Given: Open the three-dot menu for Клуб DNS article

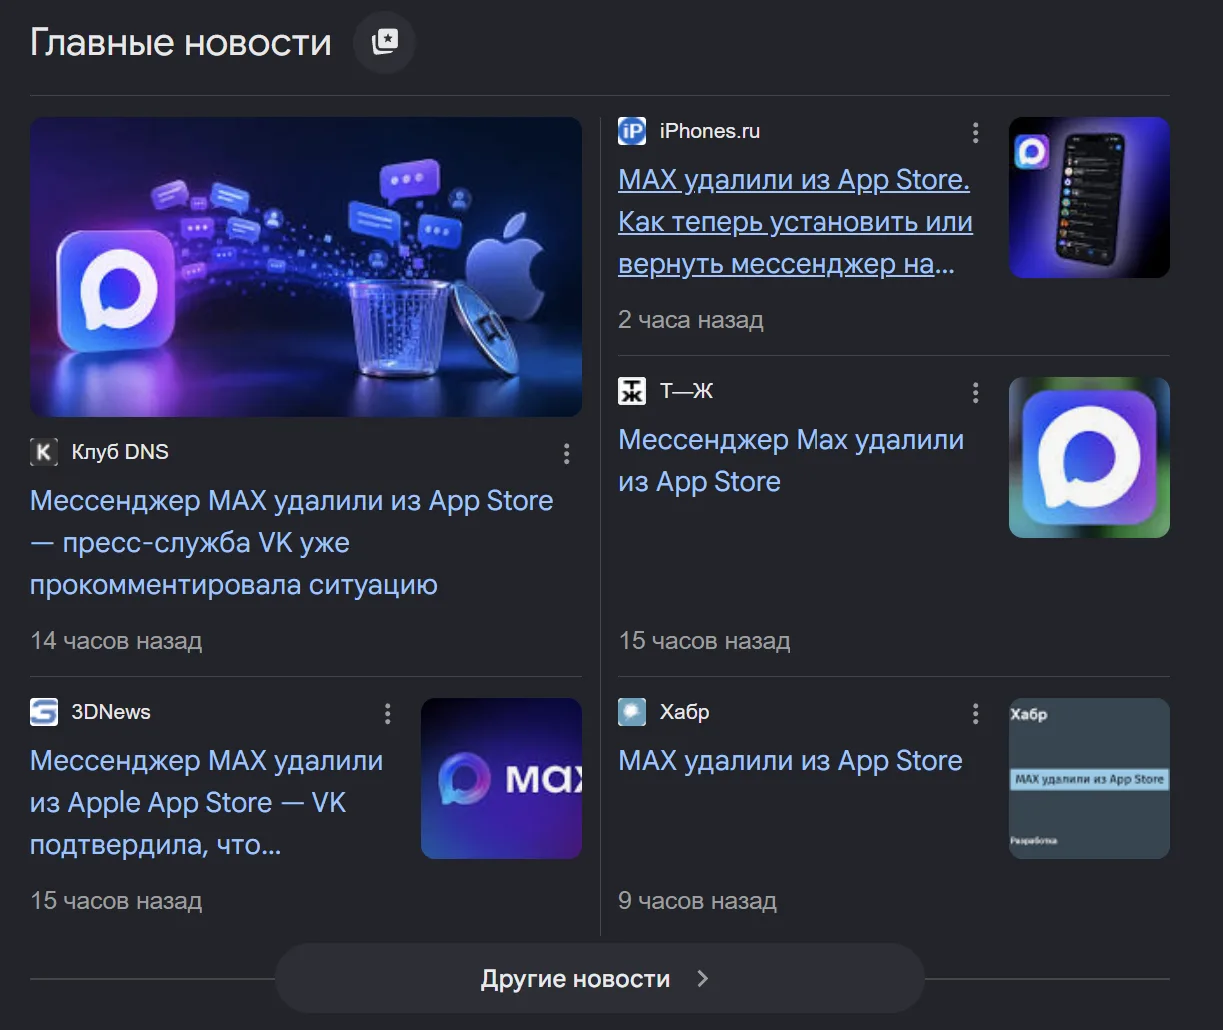Looking at the screenshot, I should click(x=567, y=454).
